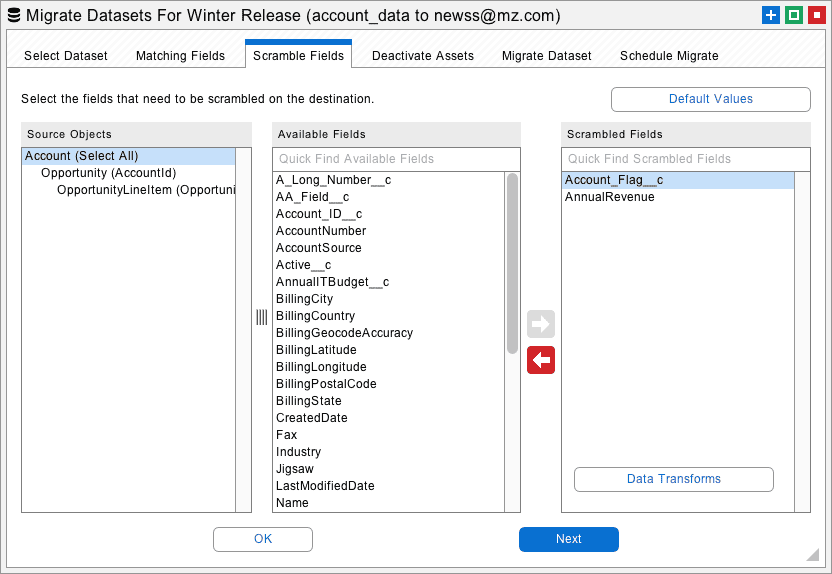Image resolution: width=832 pixels, height=574 pixels.
Task: Select Fax field
Action: point(388,435)
